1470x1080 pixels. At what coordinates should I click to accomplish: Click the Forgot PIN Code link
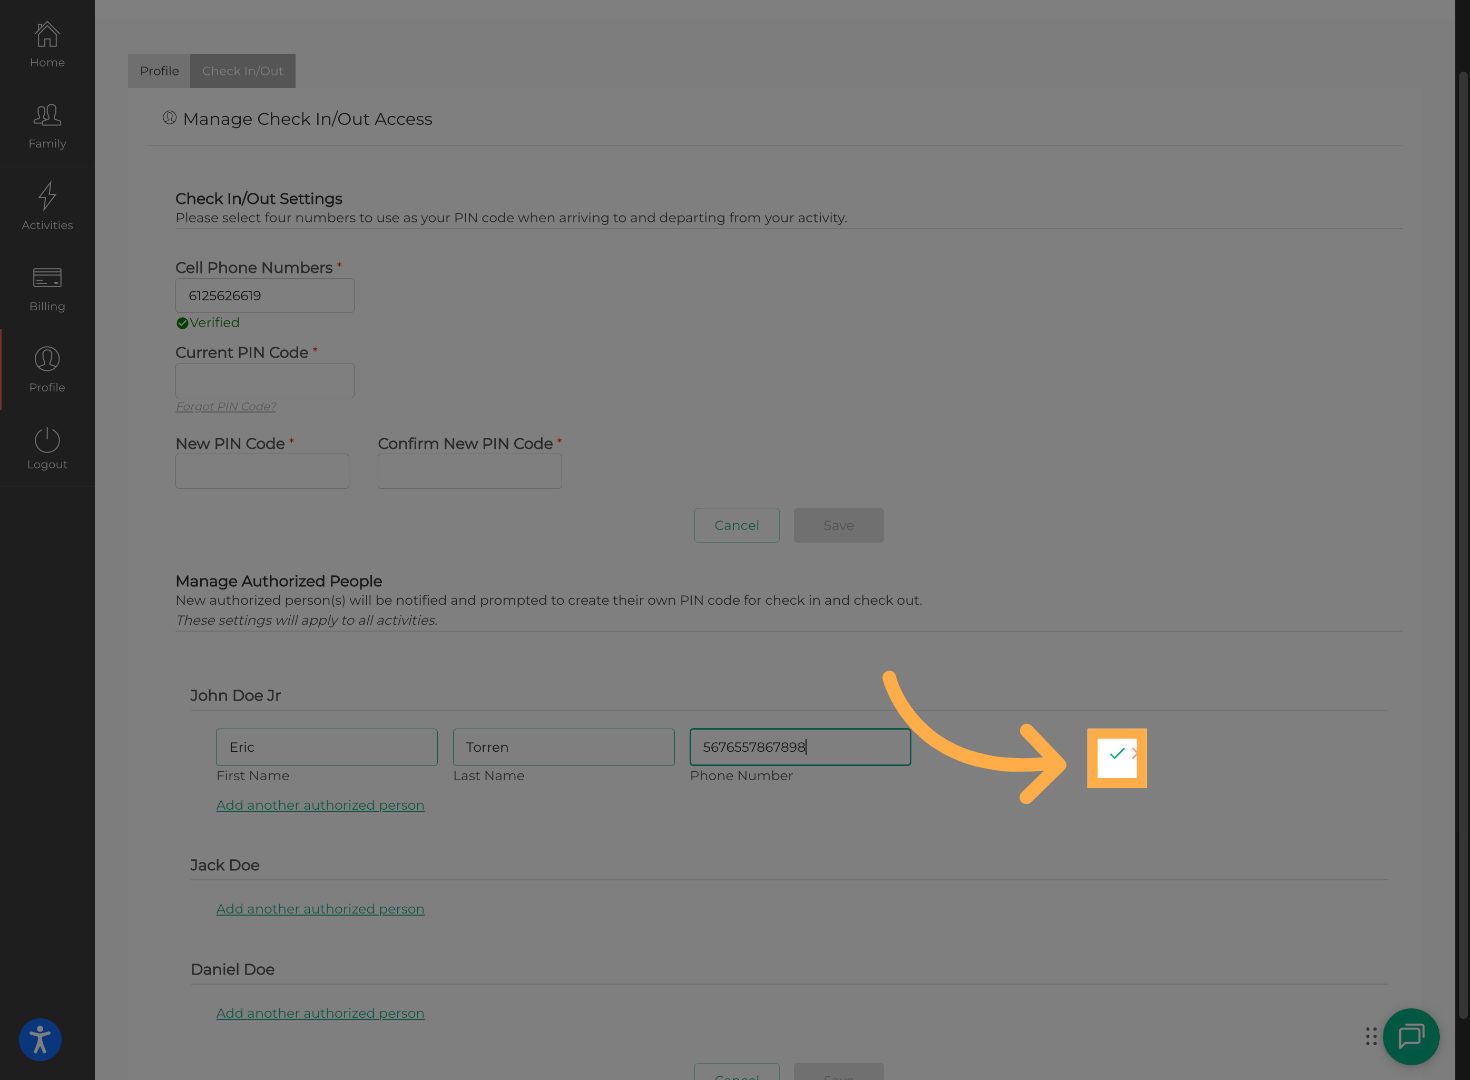tap(225, 406)
